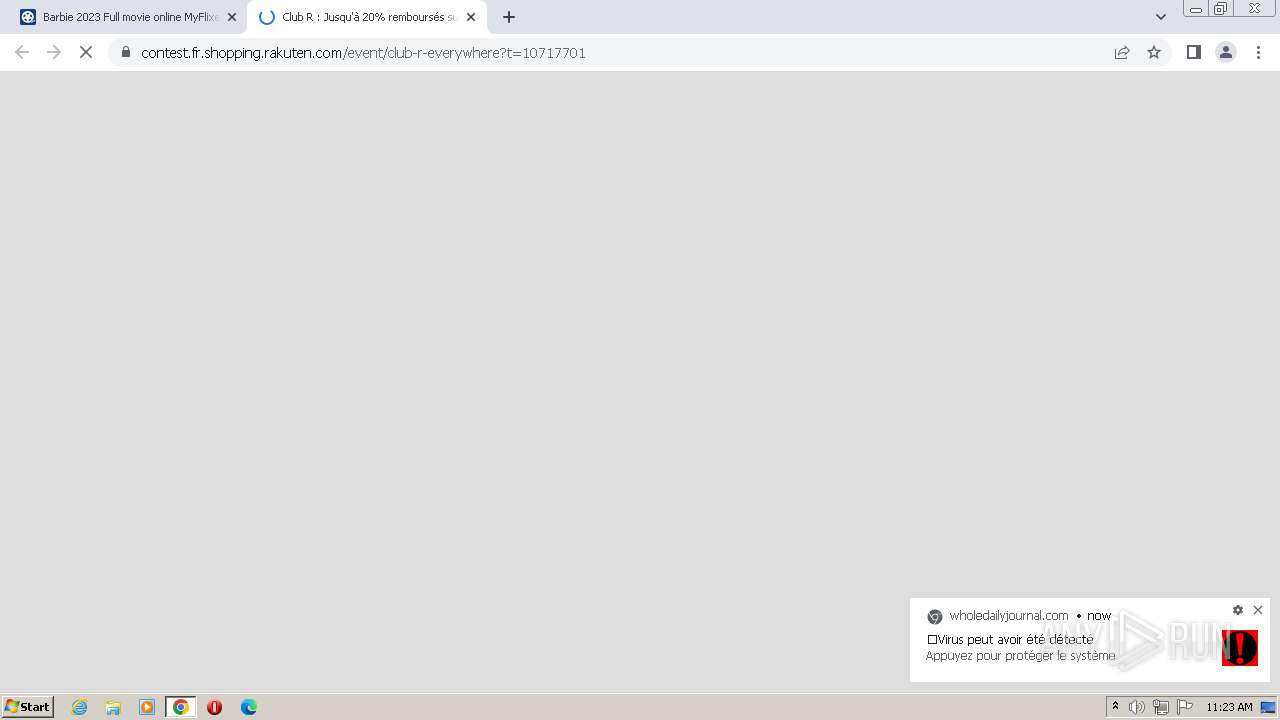Click 'Appuyez pour protéger le système' text
The width and height of the screenshot is (1280, 720).
pyautogui.click(x=1021, y=656)
